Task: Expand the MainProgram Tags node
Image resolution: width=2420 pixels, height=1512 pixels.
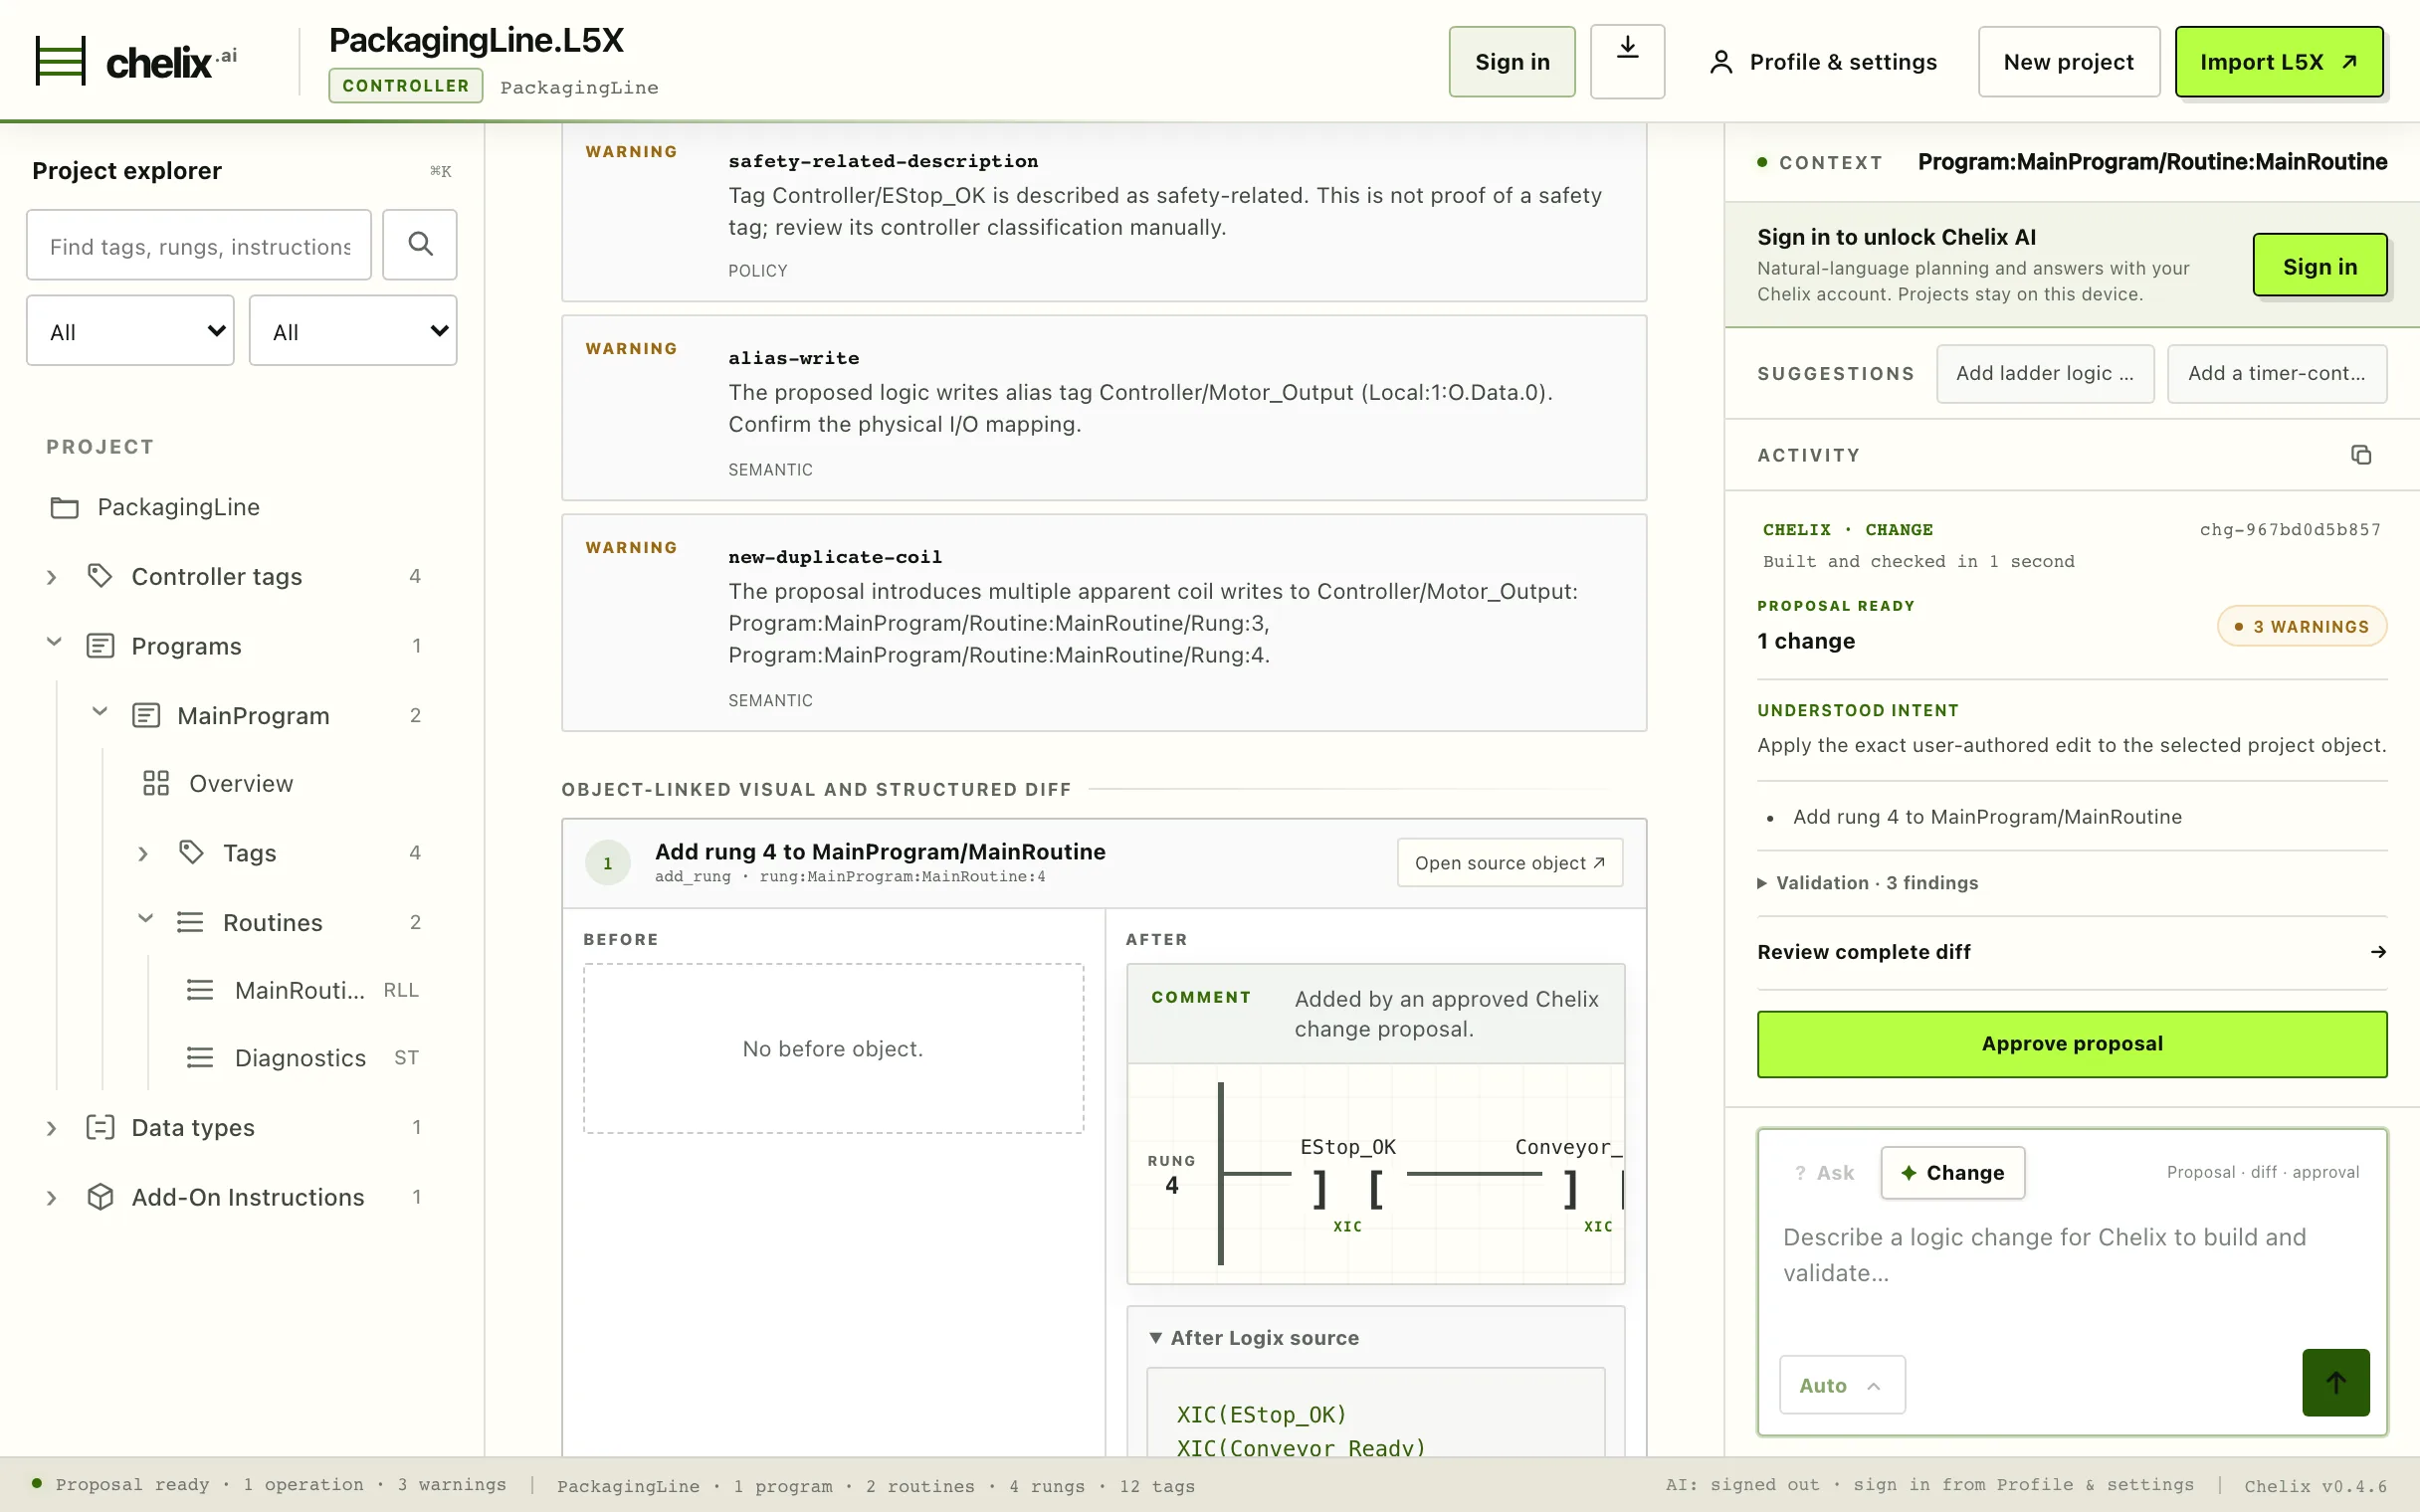Action: (143, 853)
